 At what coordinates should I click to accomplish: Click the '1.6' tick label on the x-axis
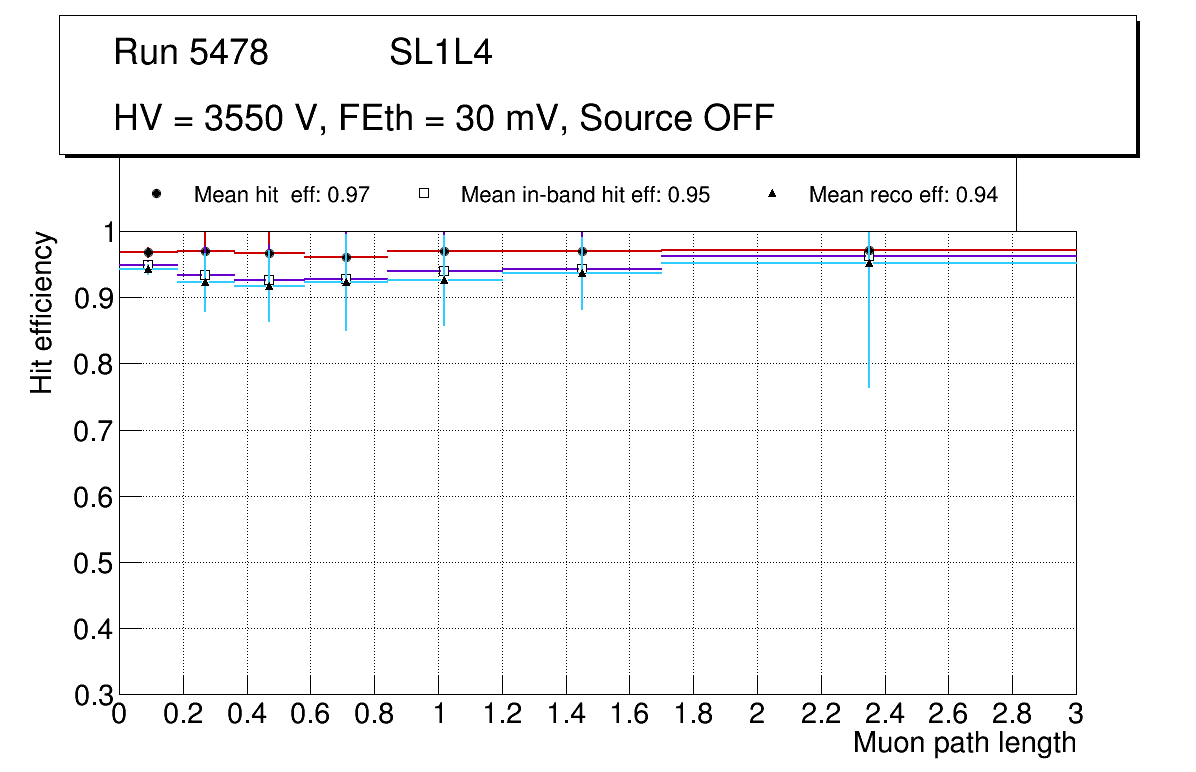pyautogui.click(x=630, y=714)
